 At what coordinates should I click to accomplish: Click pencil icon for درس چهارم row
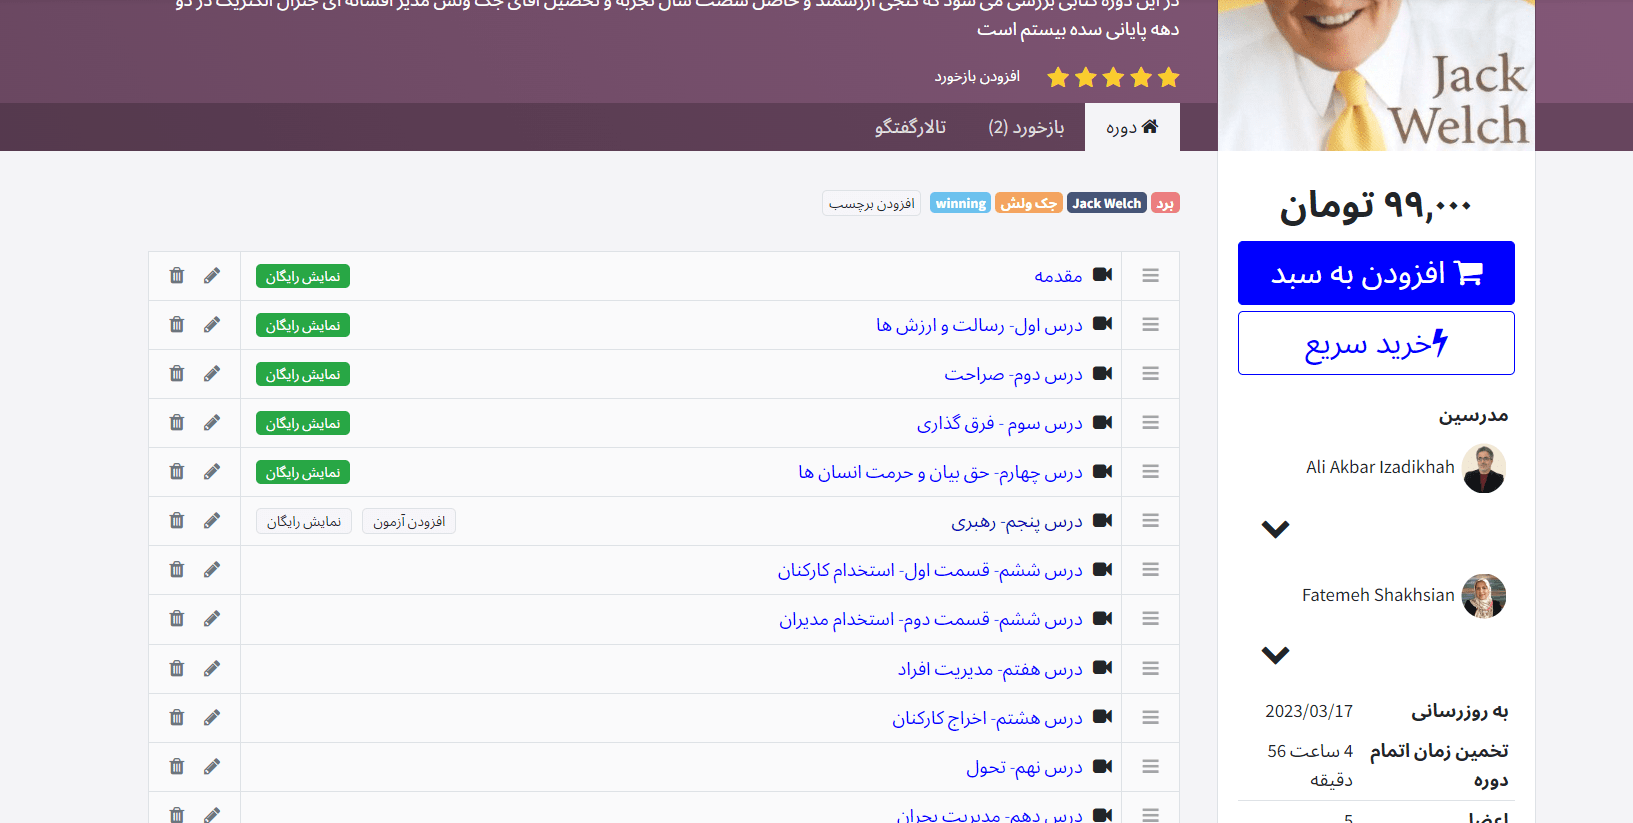[212, 471]
